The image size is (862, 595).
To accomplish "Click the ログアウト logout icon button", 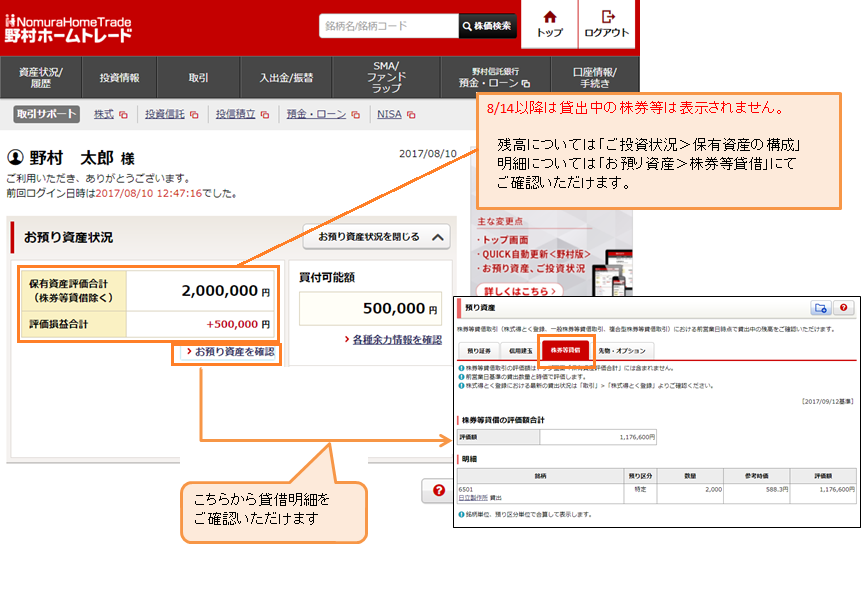I will 606,24.
